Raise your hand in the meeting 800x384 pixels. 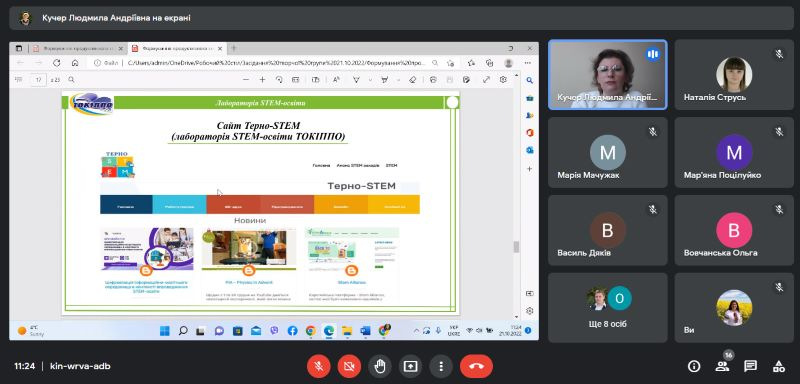coord(380,366)
